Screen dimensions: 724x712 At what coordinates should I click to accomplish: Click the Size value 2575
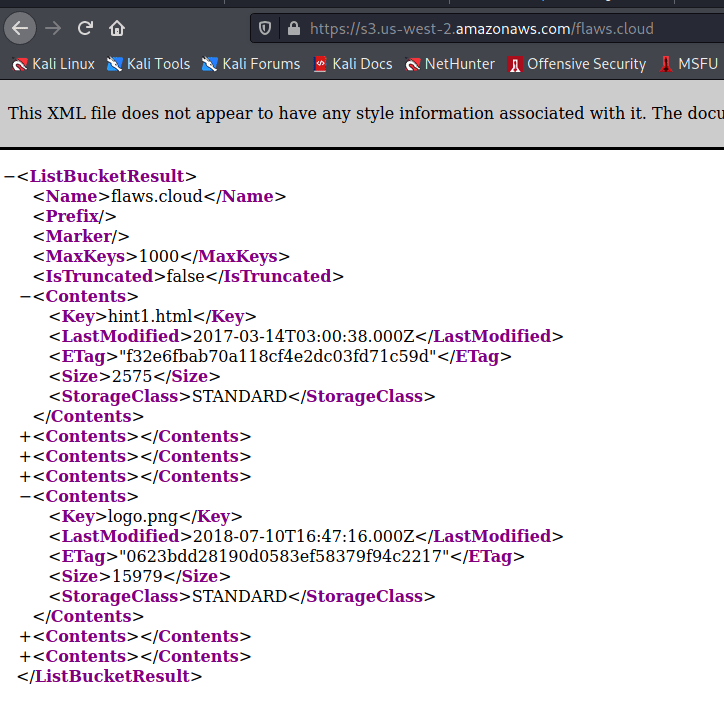(132, 376)
